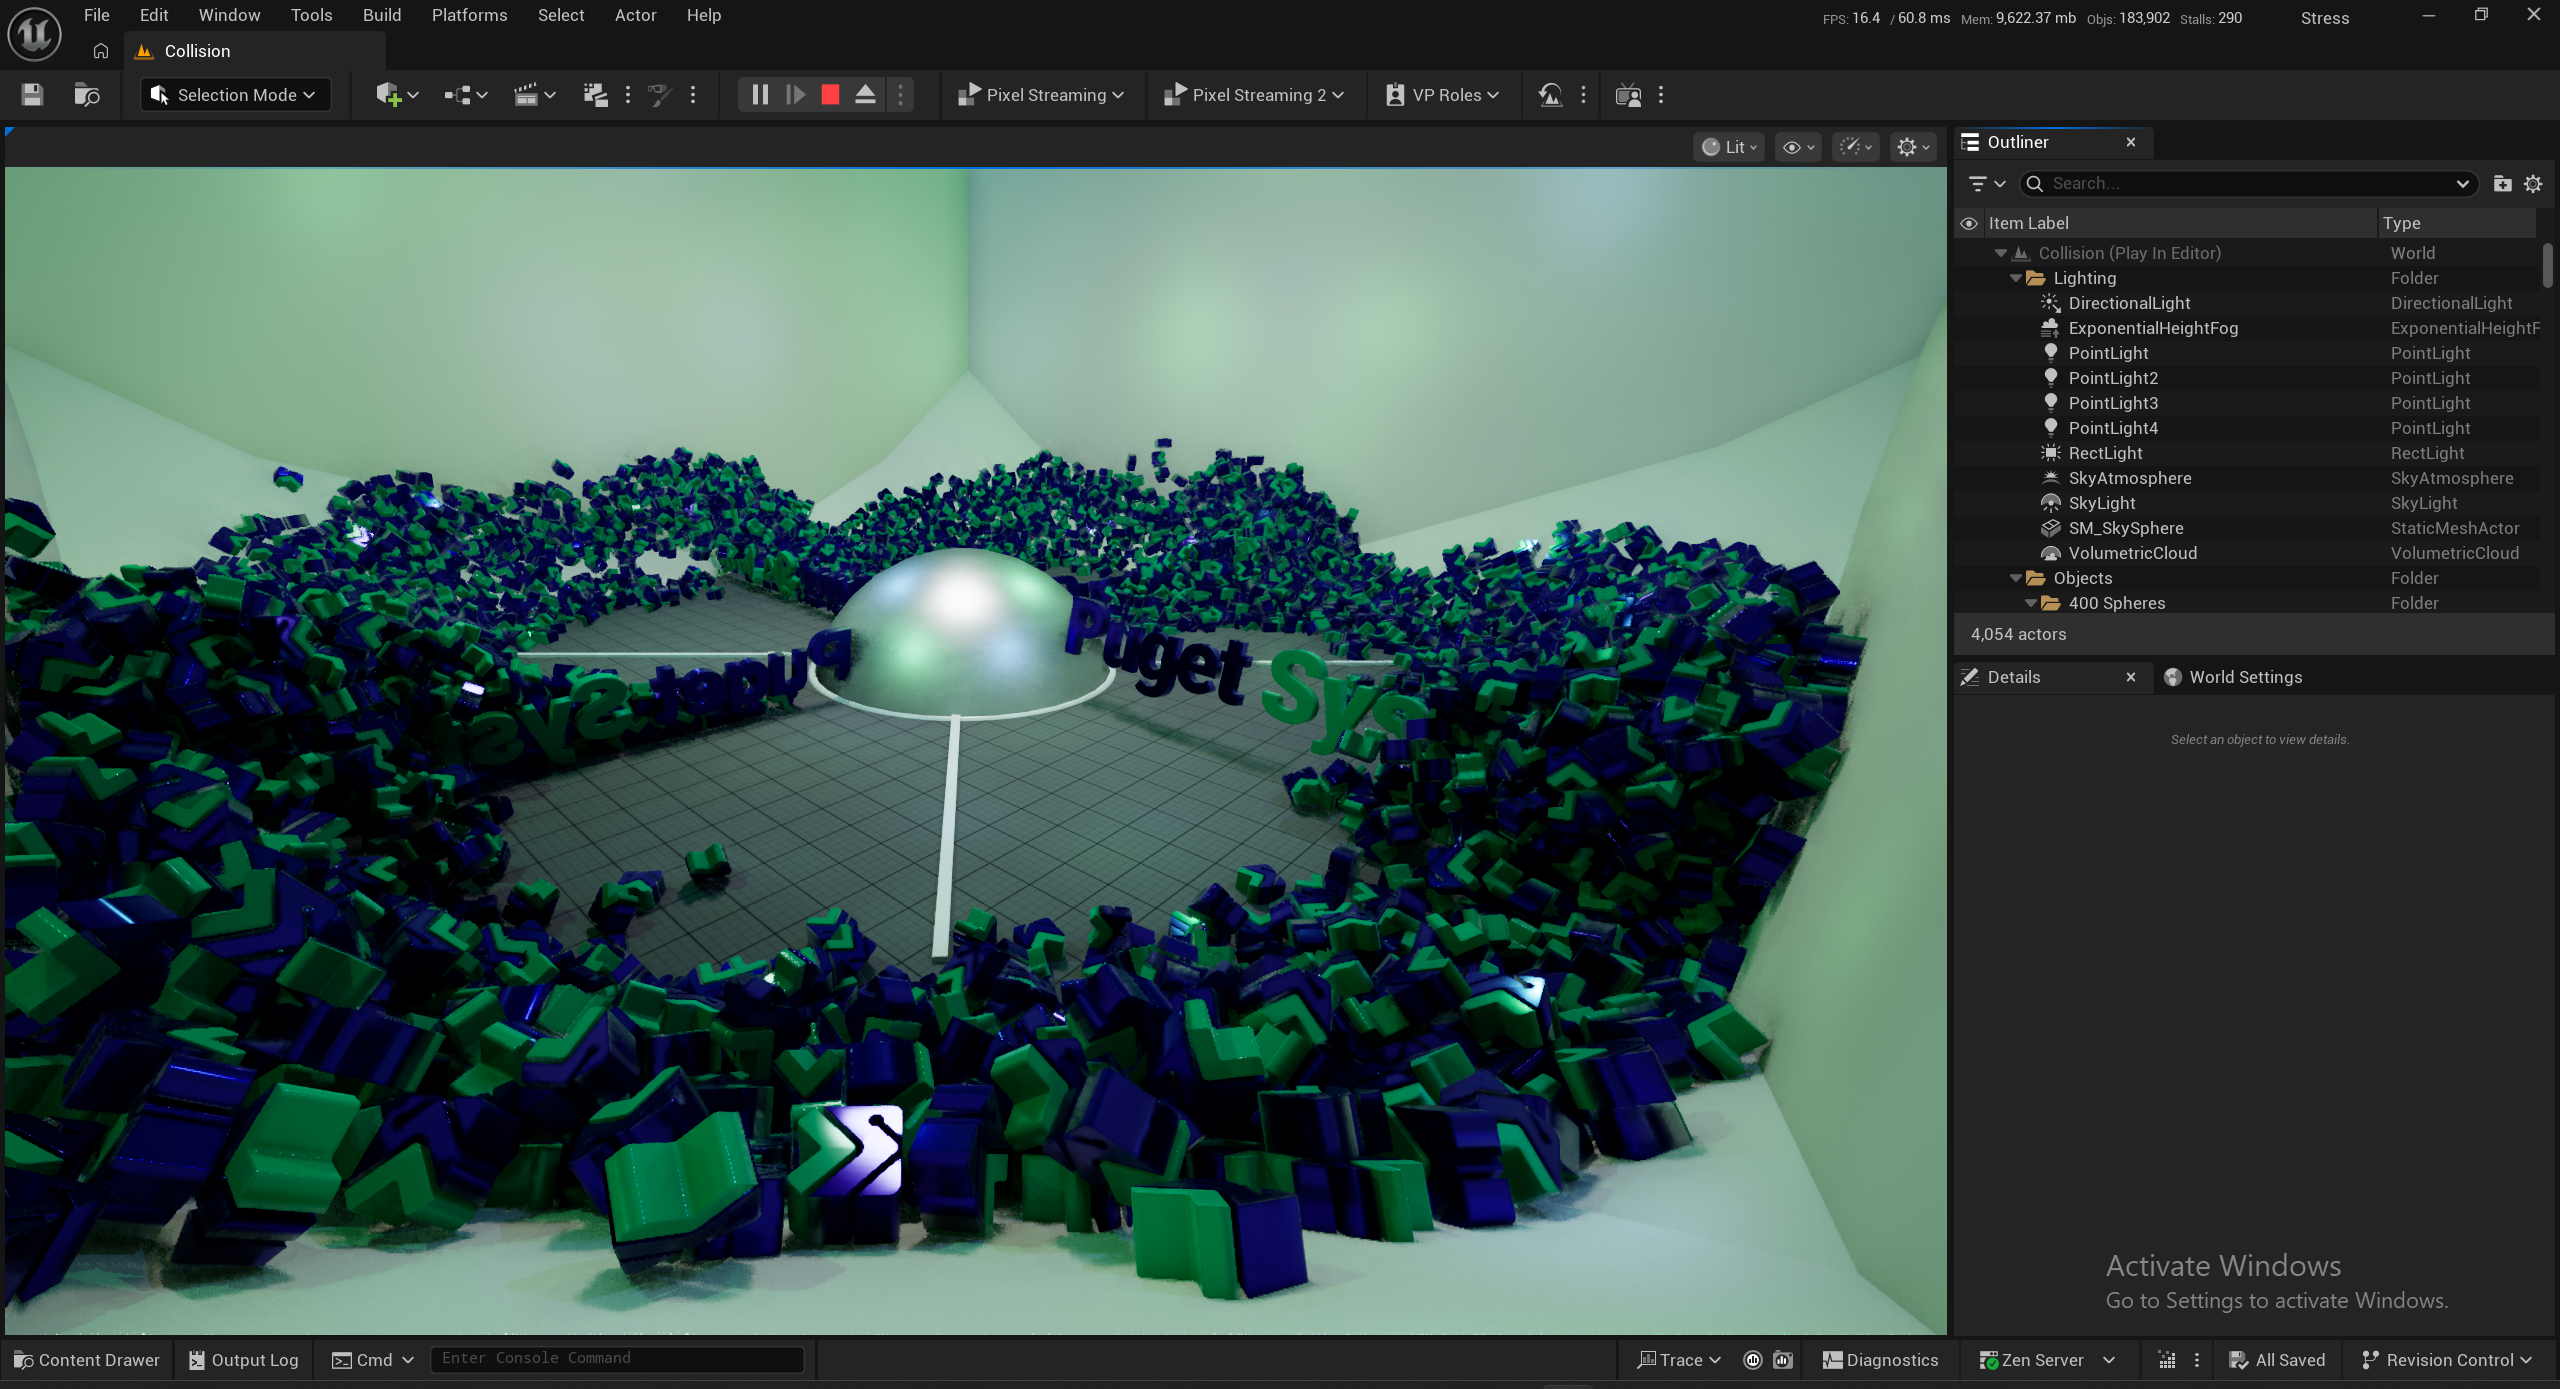Click the Build stacked-layers toolbar icon
The image size is (2560, 1389).
(595, 95)
